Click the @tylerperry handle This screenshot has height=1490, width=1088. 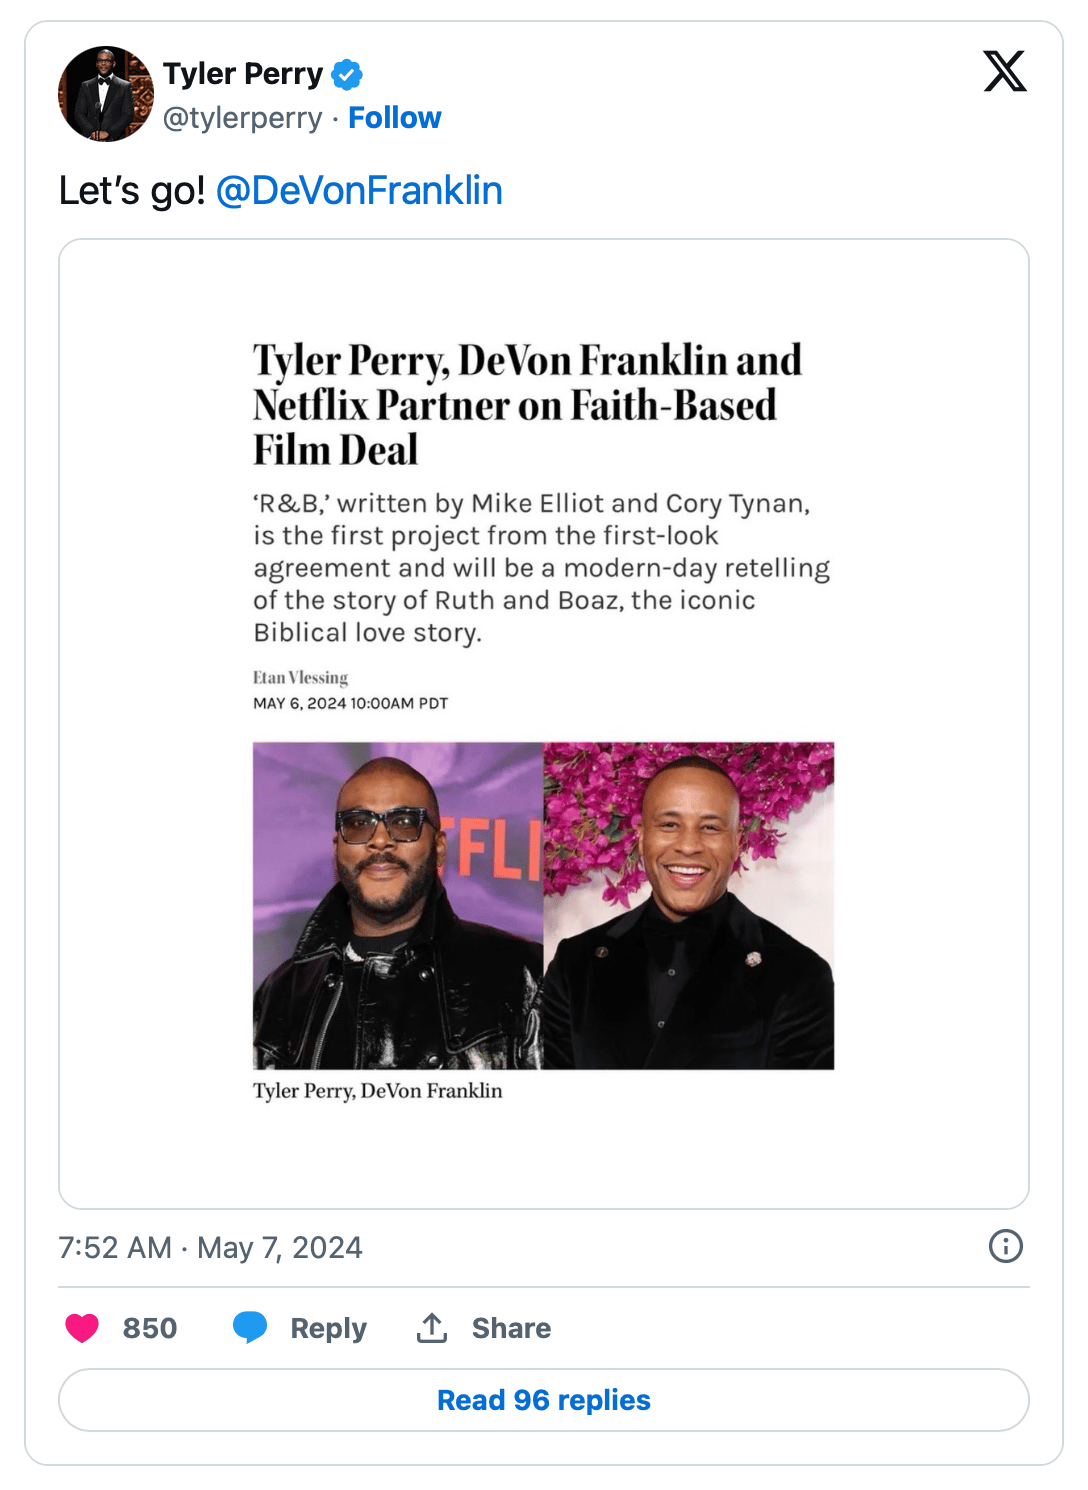(243, 118)
